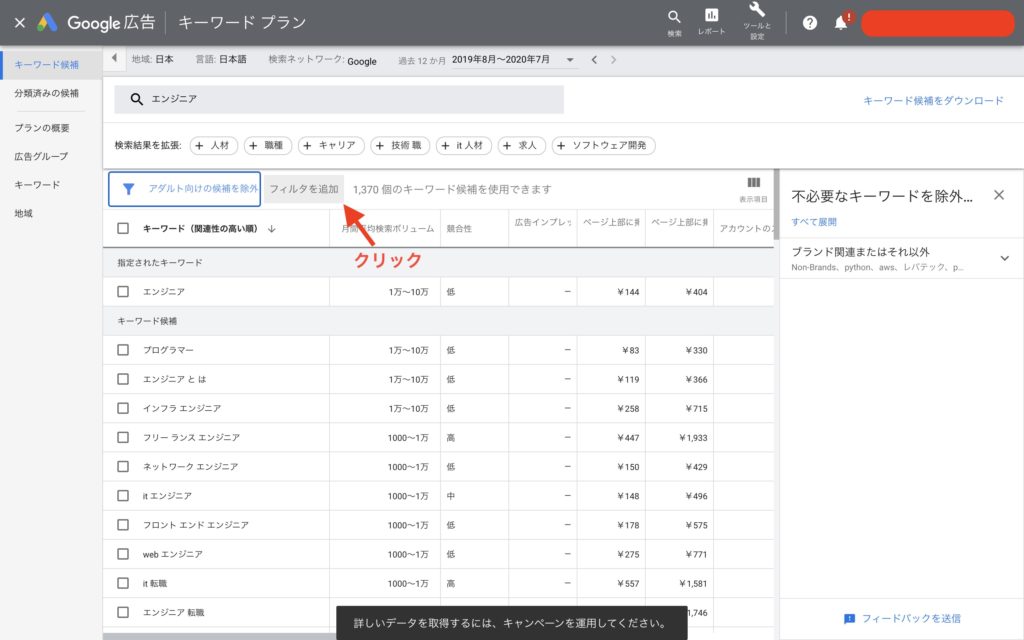The height and width of the screenshot is (640, 1024).
Task: Check the box for エンジニア under 指定されたキーワード
Action: coord(123,292)
